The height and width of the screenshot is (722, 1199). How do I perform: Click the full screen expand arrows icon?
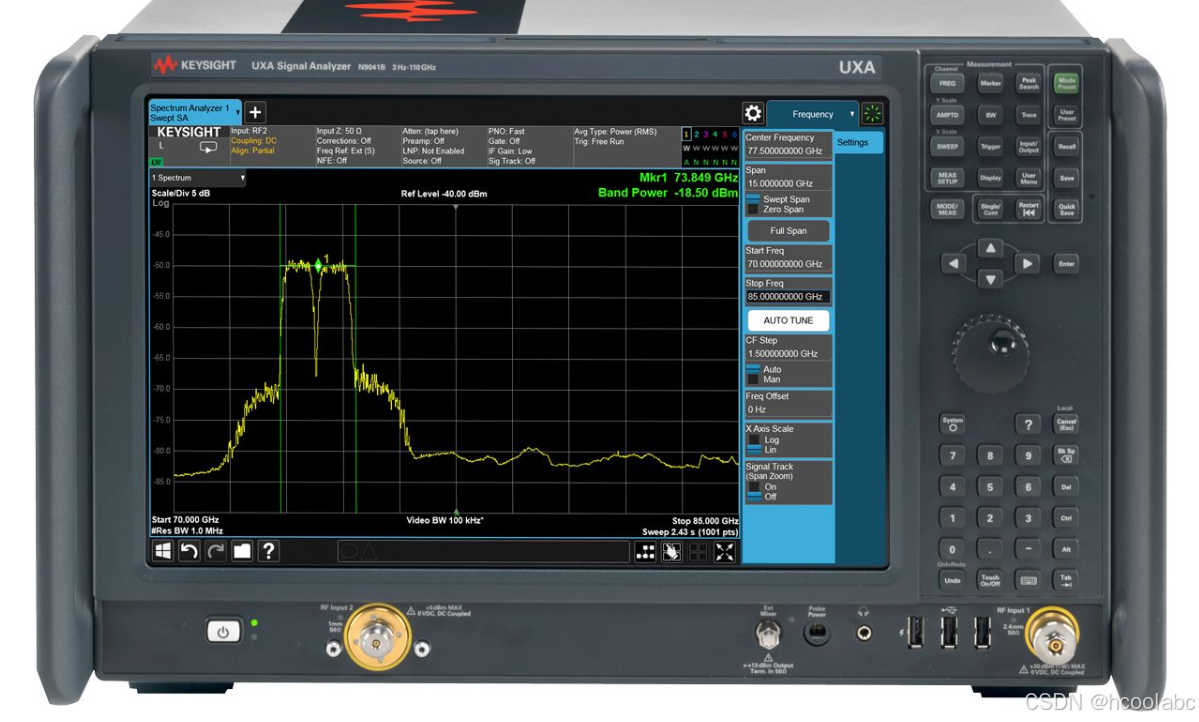click(x=724, y=552)
